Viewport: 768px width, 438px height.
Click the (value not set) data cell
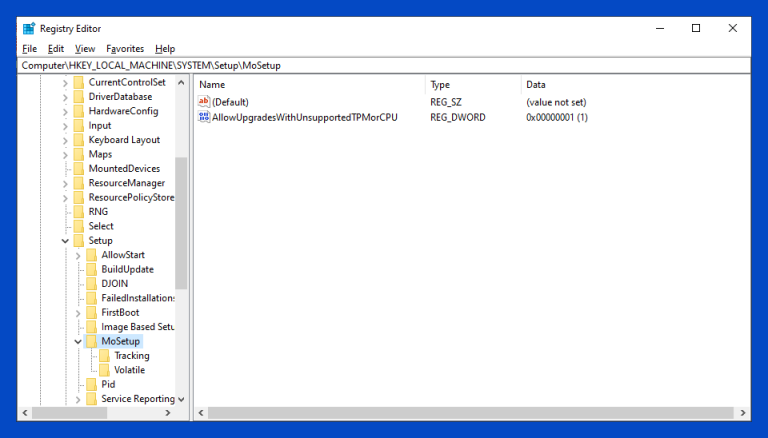556,102
